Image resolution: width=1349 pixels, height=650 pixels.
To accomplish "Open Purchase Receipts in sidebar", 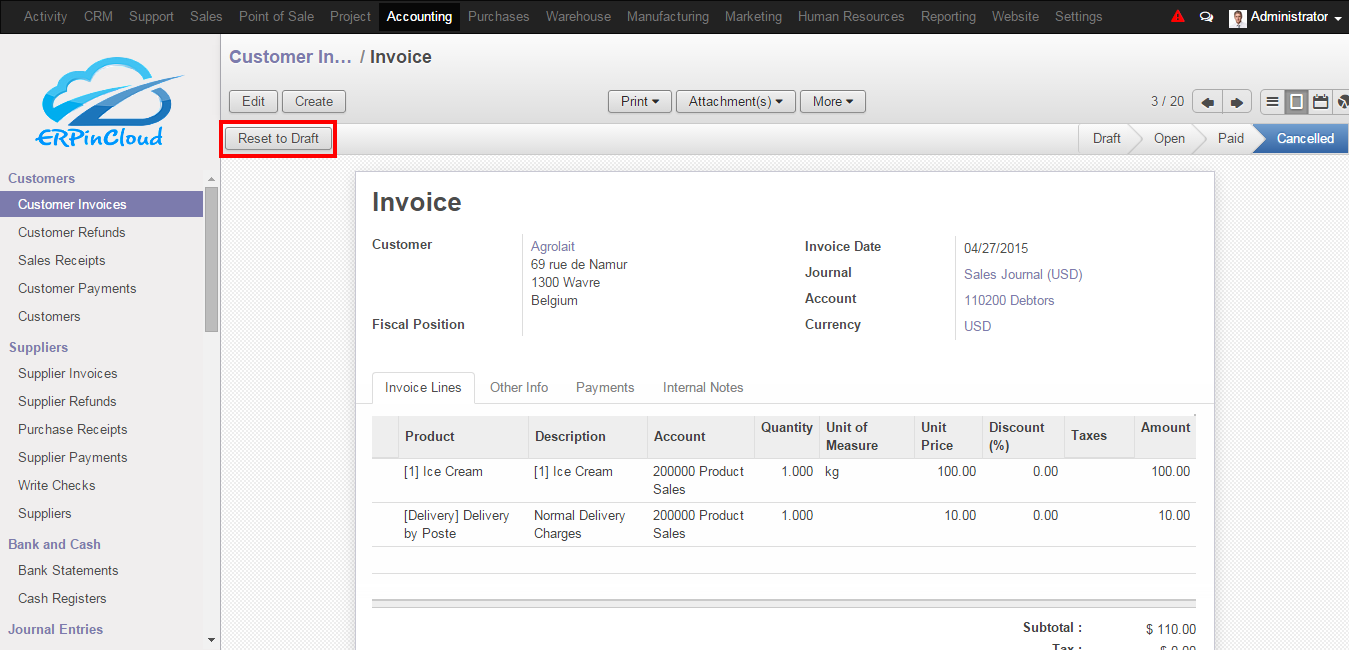I will click(x=101, y=430).
